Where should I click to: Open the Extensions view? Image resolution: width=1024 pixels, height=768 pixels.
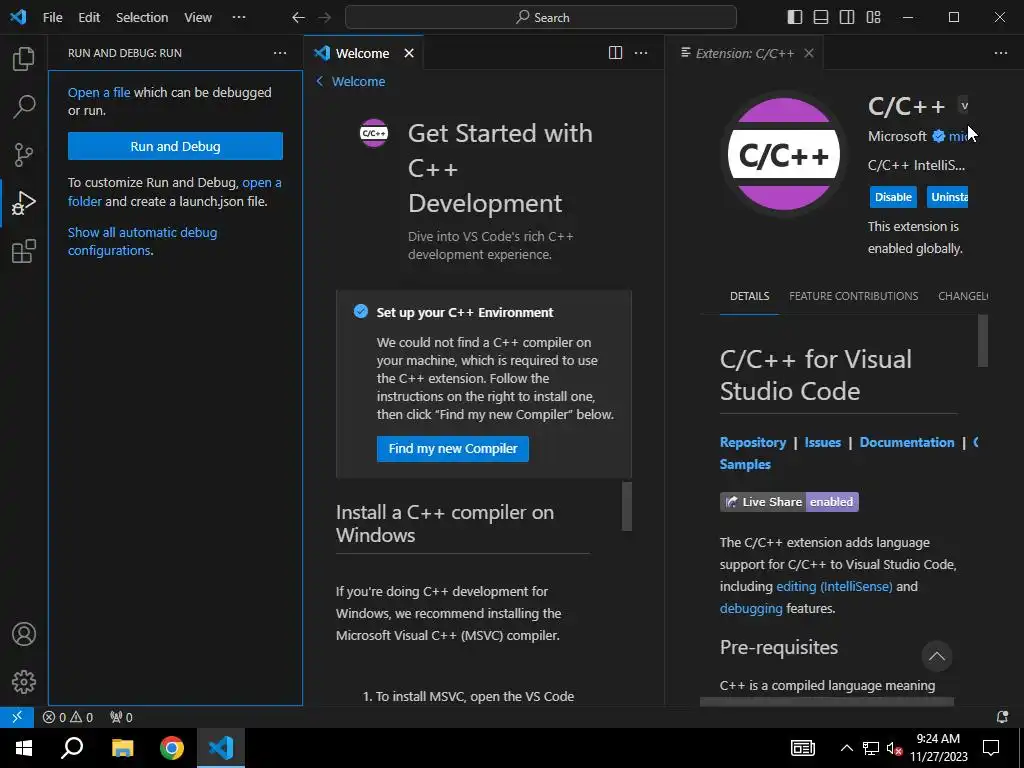pos(24,251)
